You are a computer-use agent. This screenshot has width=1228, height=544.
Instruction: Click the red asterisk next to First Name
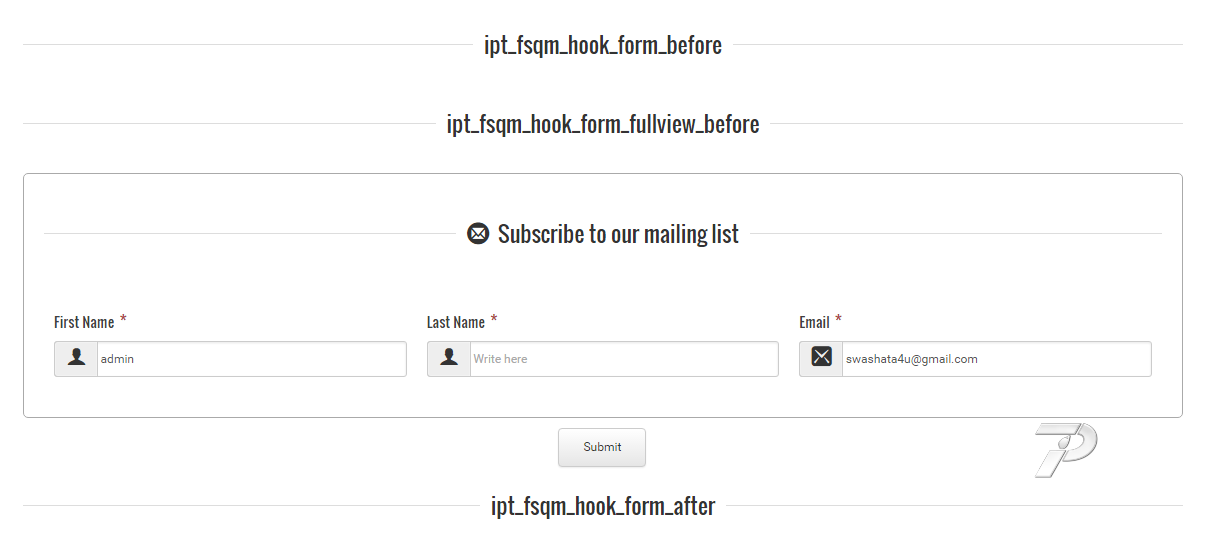tap(123, 320)
